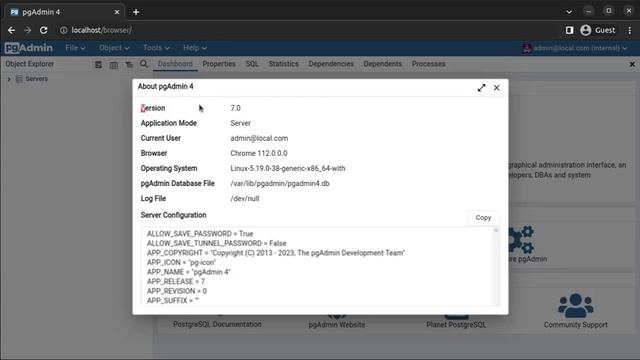Viewport: 640px width, 360px height.
Task: Click the Filtered Rows icon
Action: (x=129, y=64)
